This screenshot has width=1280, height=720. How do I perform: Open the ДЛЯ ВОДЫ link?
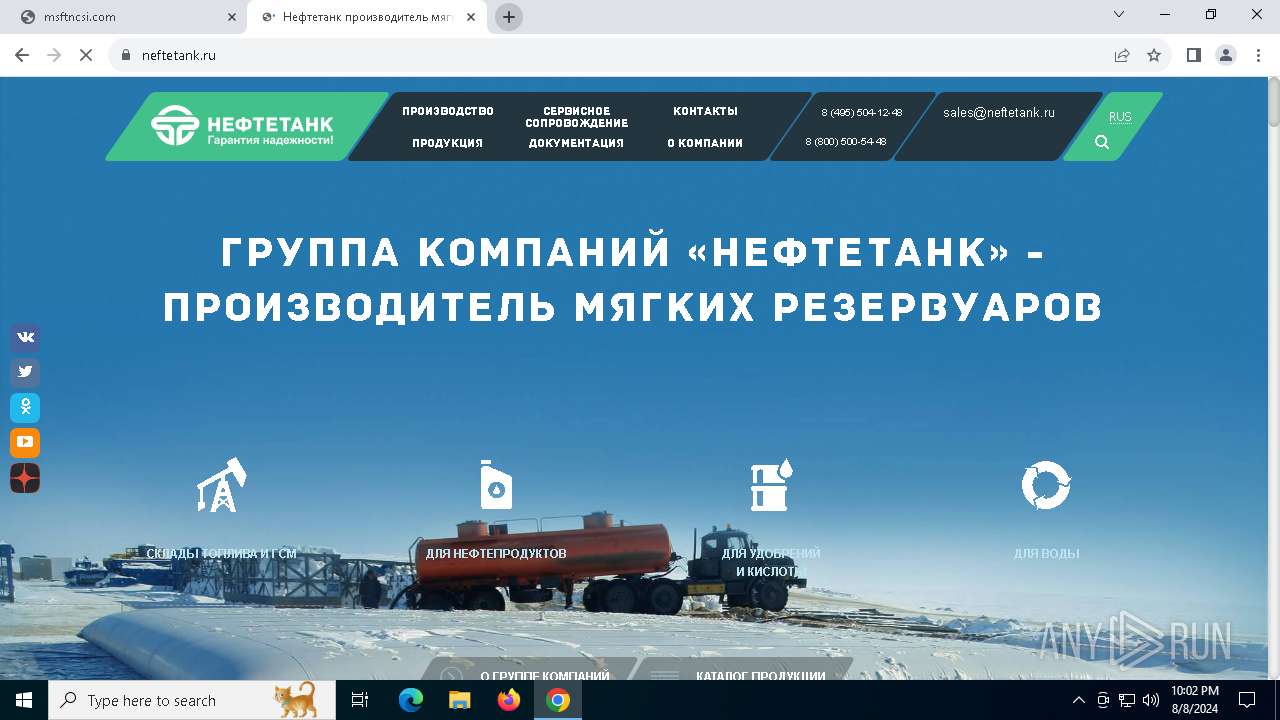[1046, 553]
